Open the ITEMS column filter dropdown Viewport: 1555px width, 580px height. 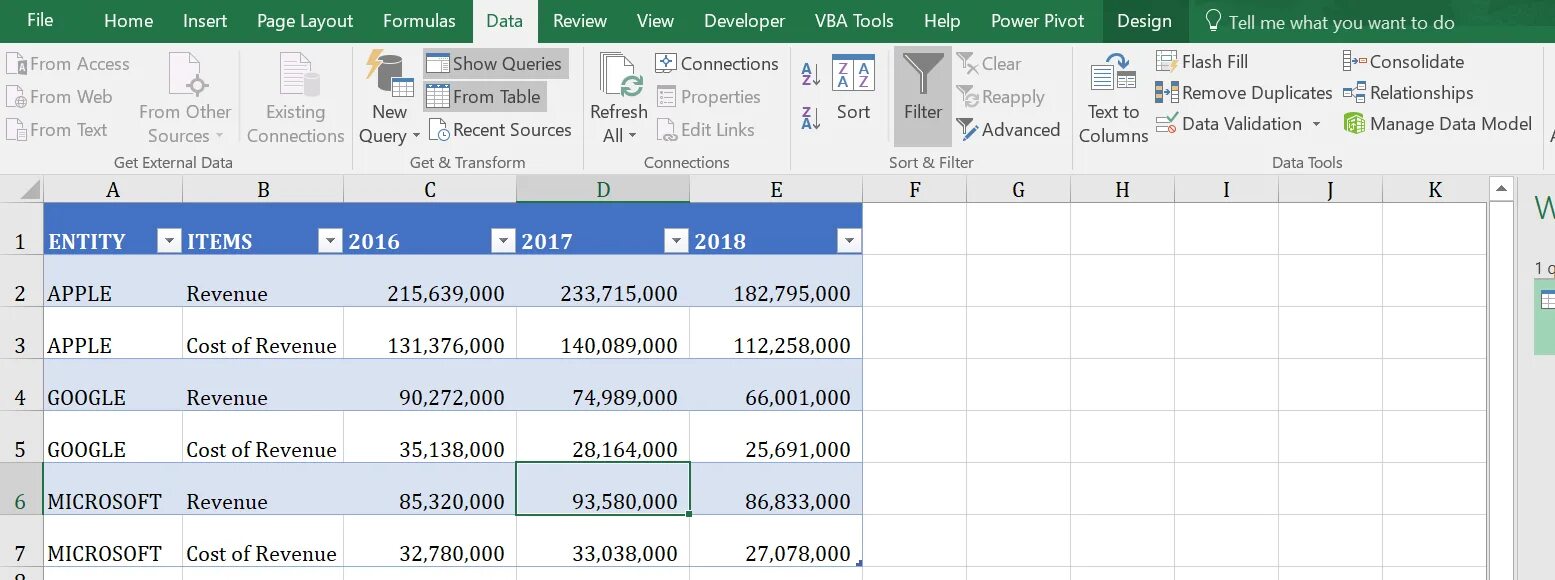click(330, 240)
